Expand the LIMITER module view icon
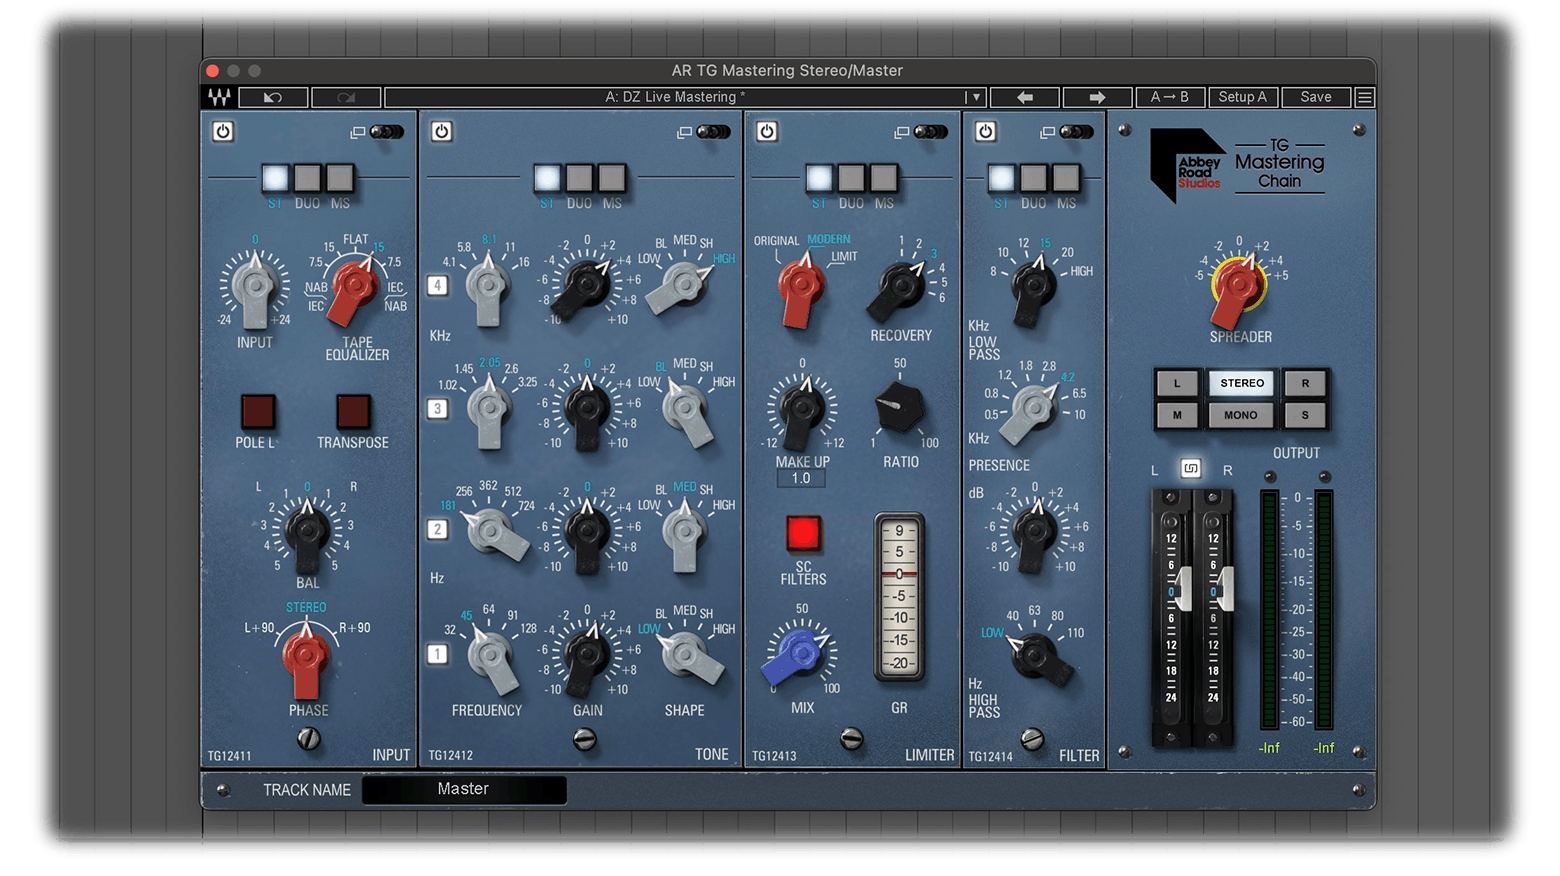 click(901, 132)
